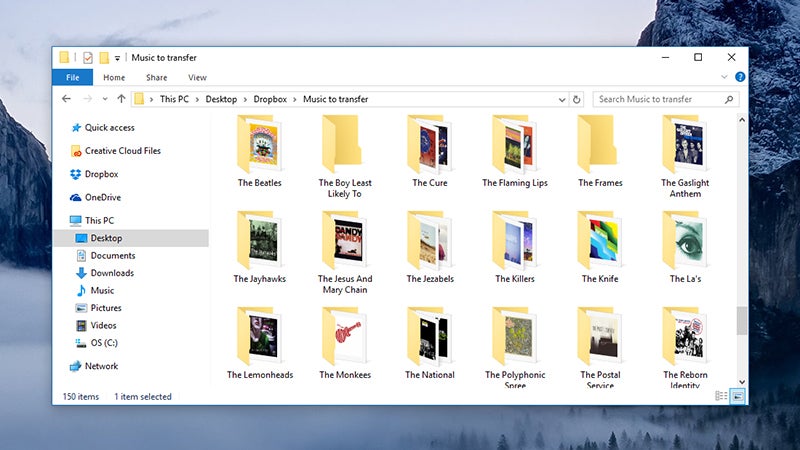Open Creative Cloud Files in sidebar
800x450 pixels.
[x=122, y=151]
